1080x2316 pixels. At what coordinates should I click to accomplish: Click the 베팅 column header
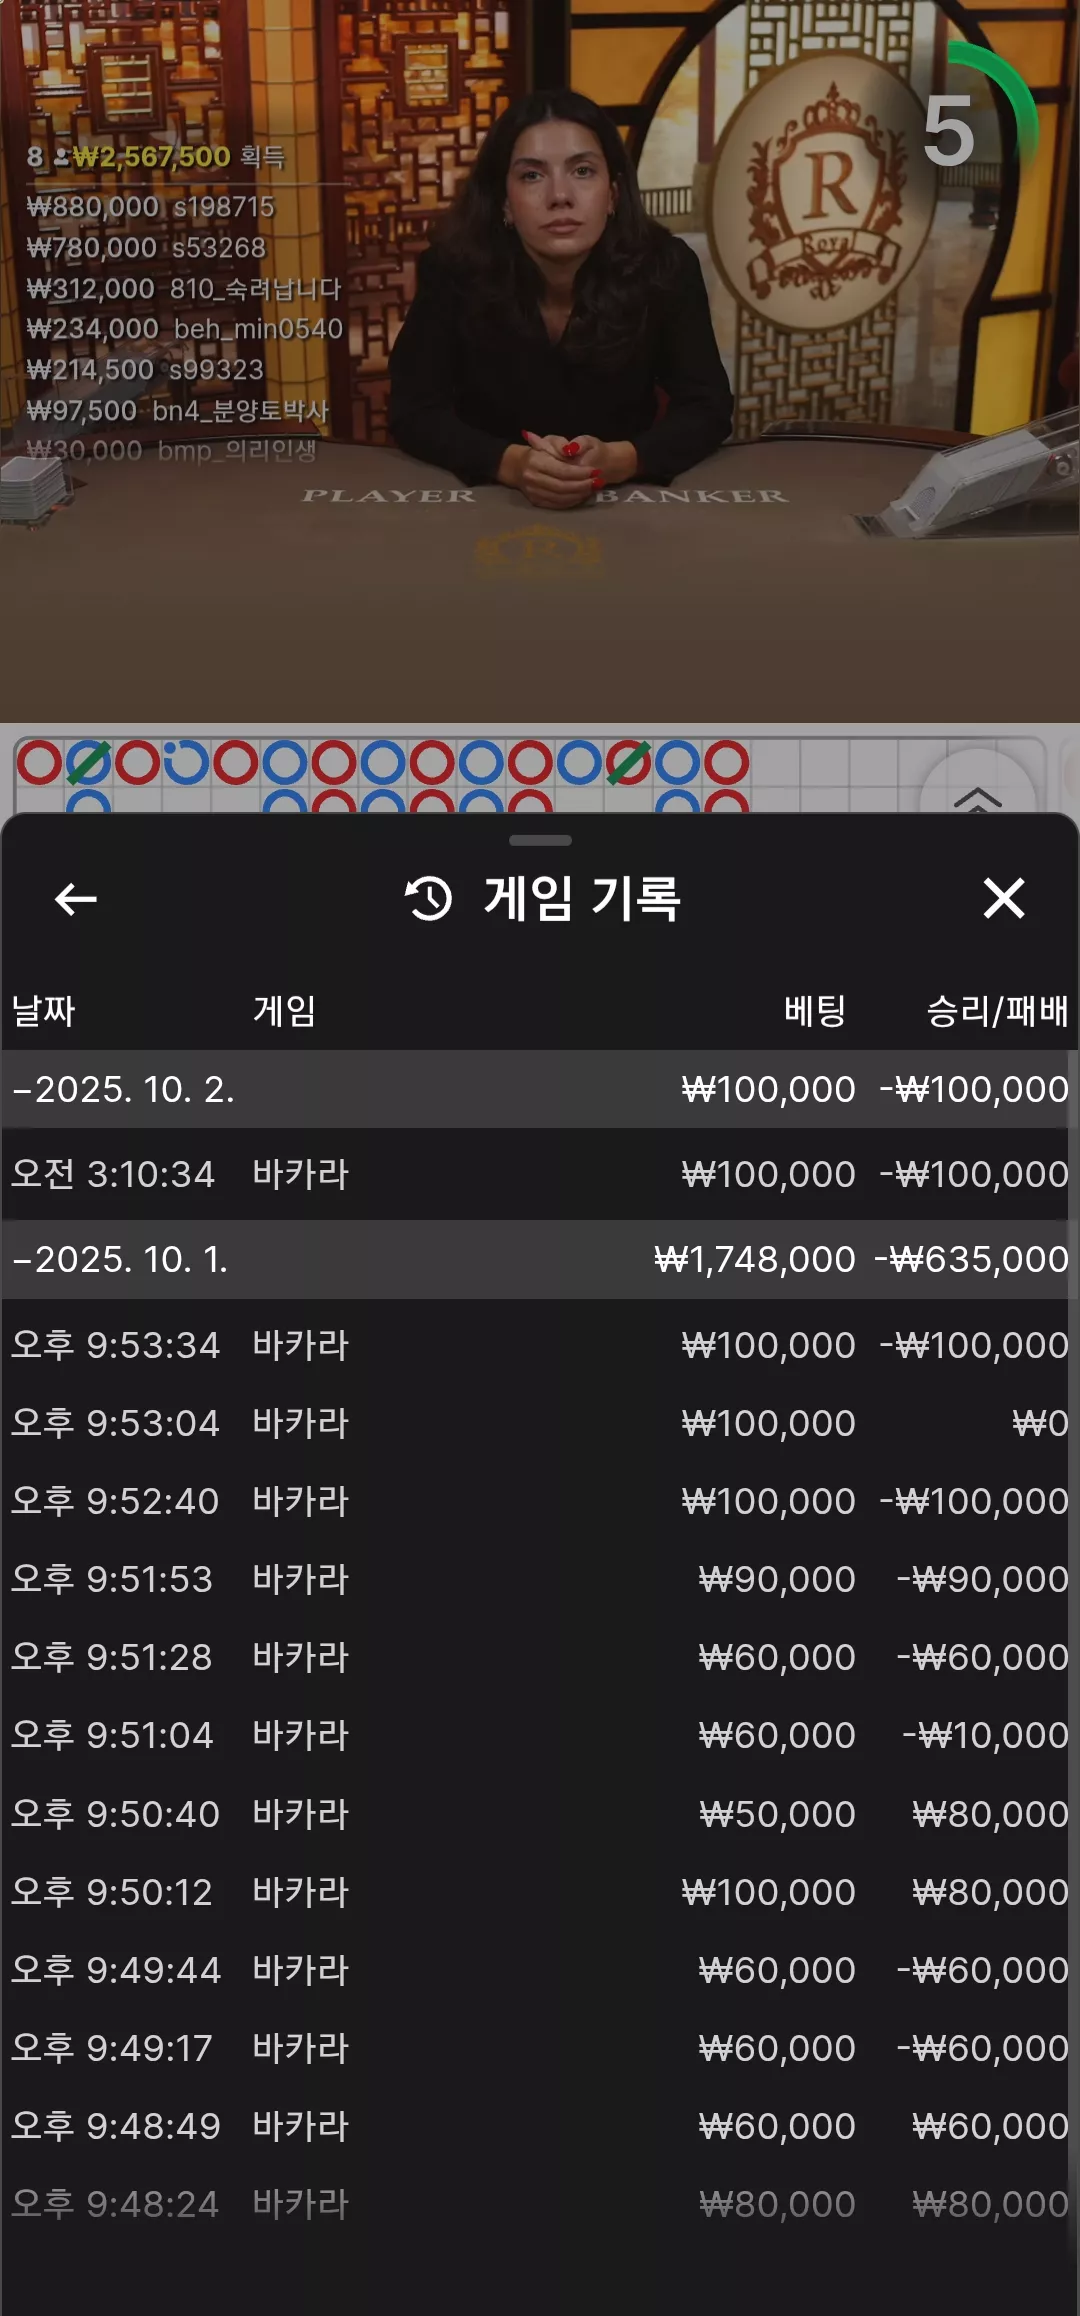click(x=815, y=1011)
